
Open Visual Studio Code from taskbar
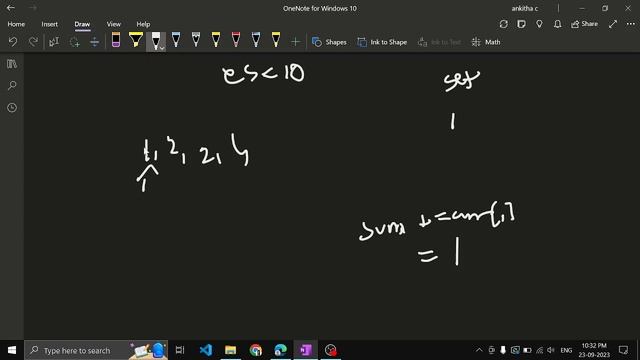tap(206, 350)
